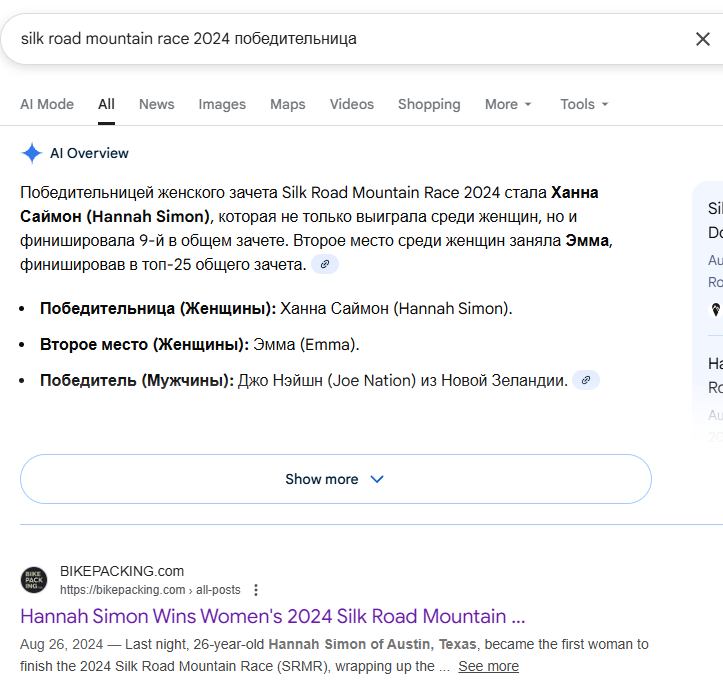Click the BIKEPACKING.com site favicon

34,580
